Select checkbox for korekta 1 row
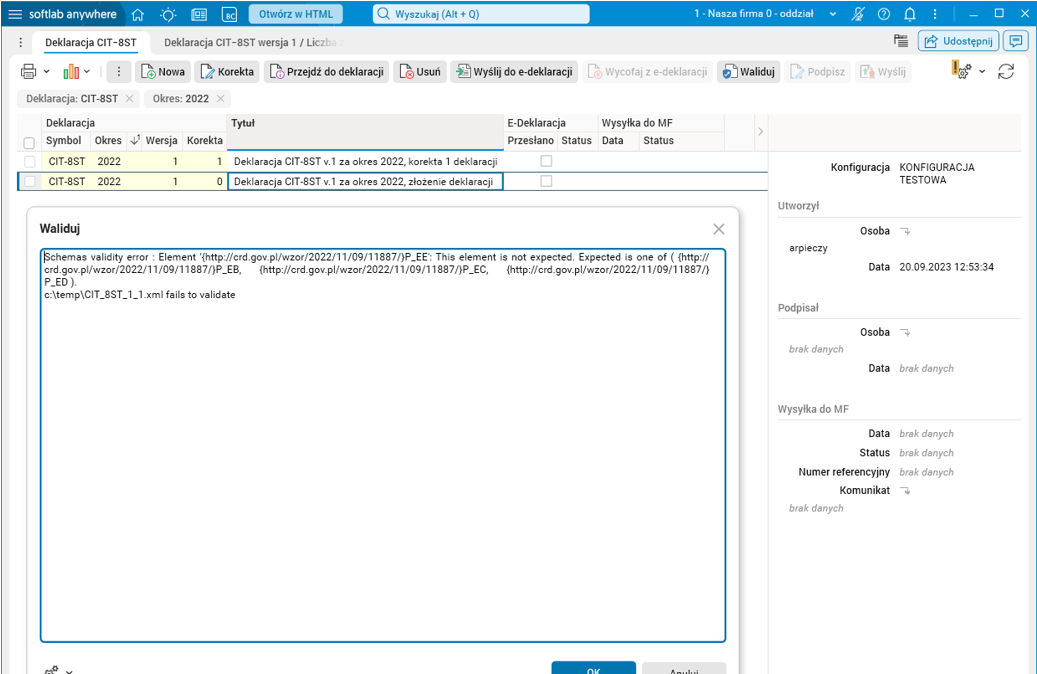The height and width of the screenshot is (674, 1037). coord(30,161)
